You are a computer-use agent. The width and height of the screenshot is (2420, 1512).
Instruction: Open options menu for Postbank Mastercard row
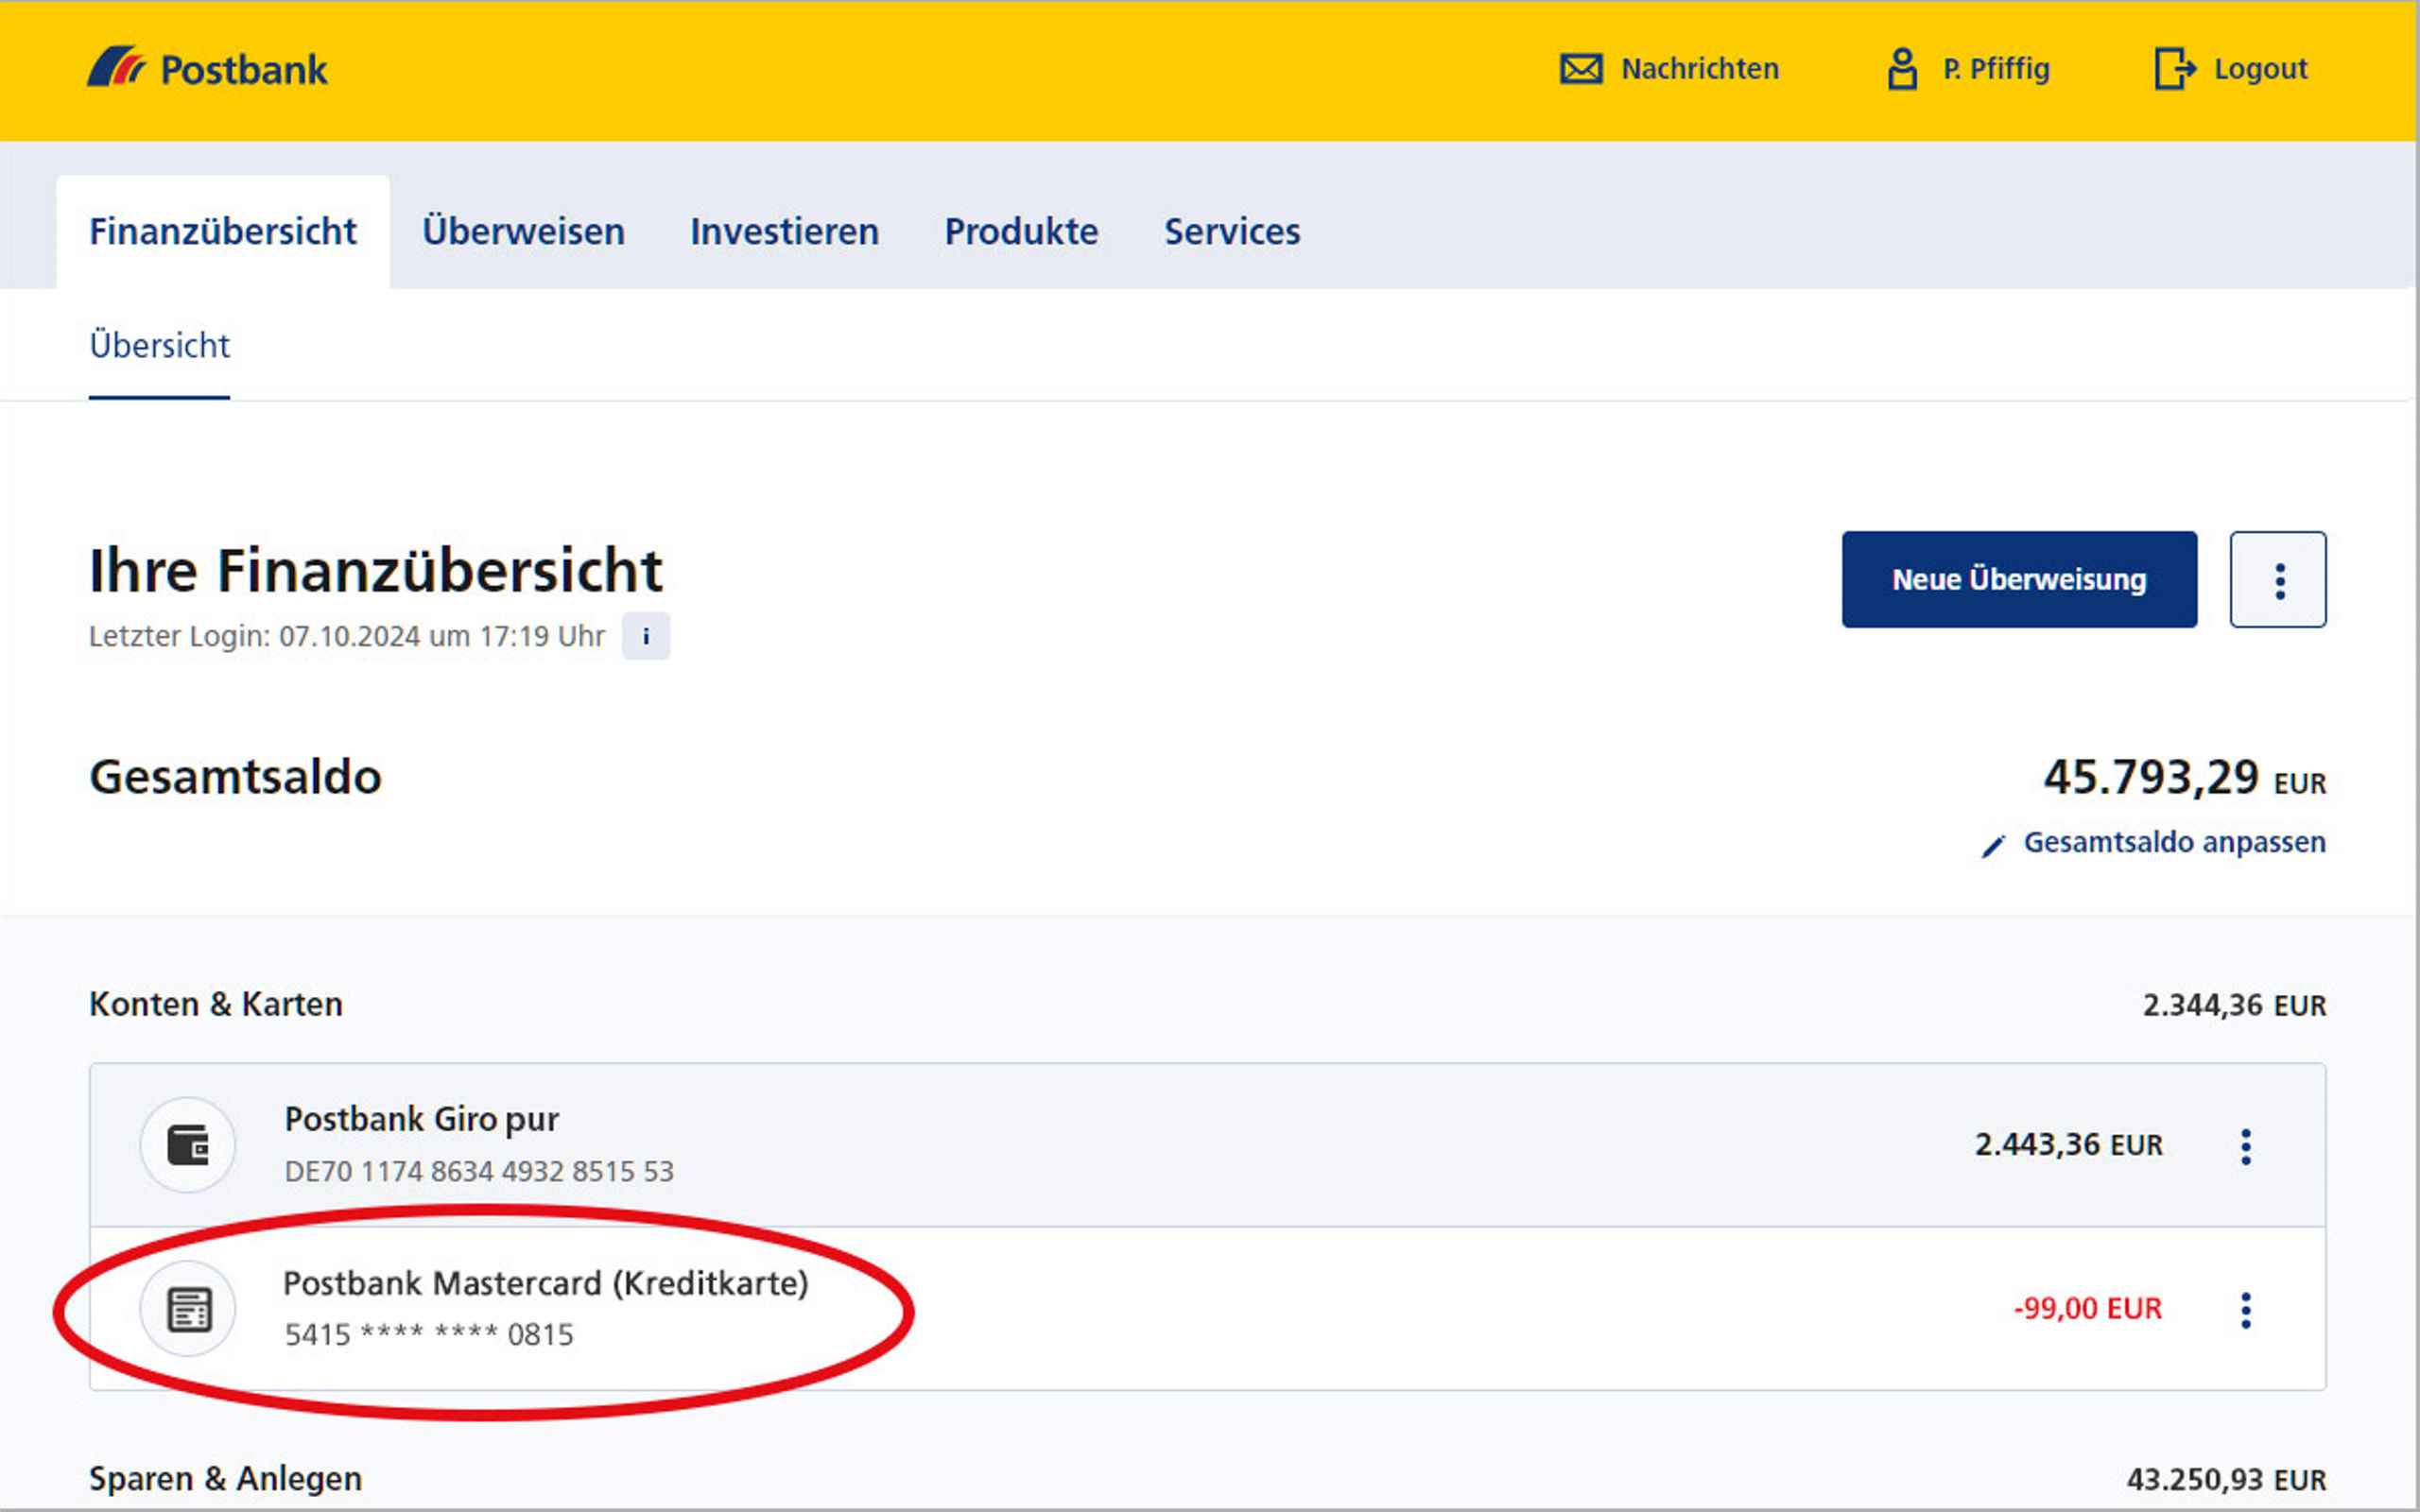(x=2246, y=1310)
